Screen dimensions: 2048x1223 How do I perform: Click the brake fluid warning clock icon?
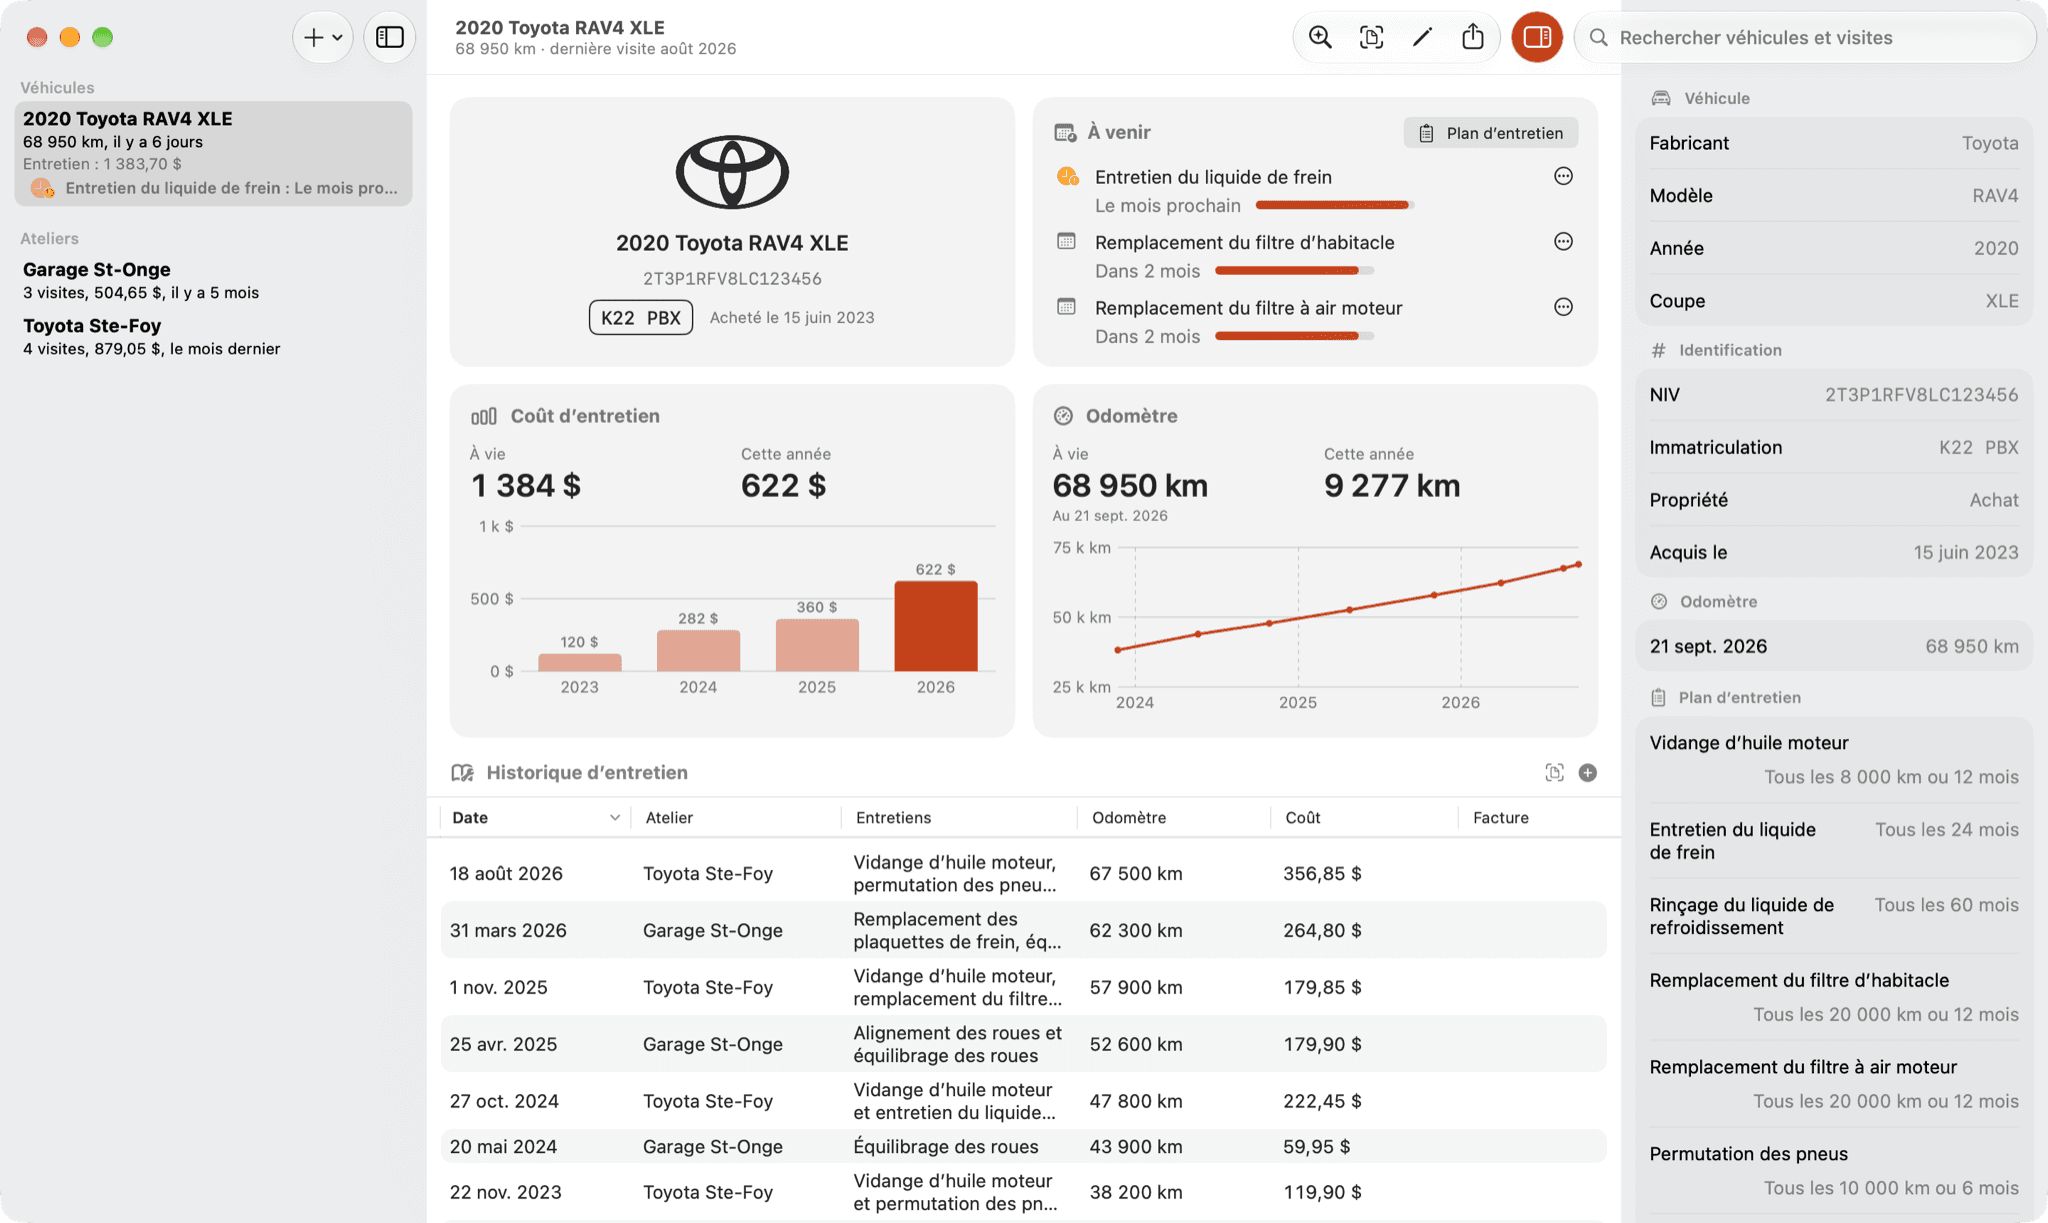pyautogui.click(x=1067, y=177)
